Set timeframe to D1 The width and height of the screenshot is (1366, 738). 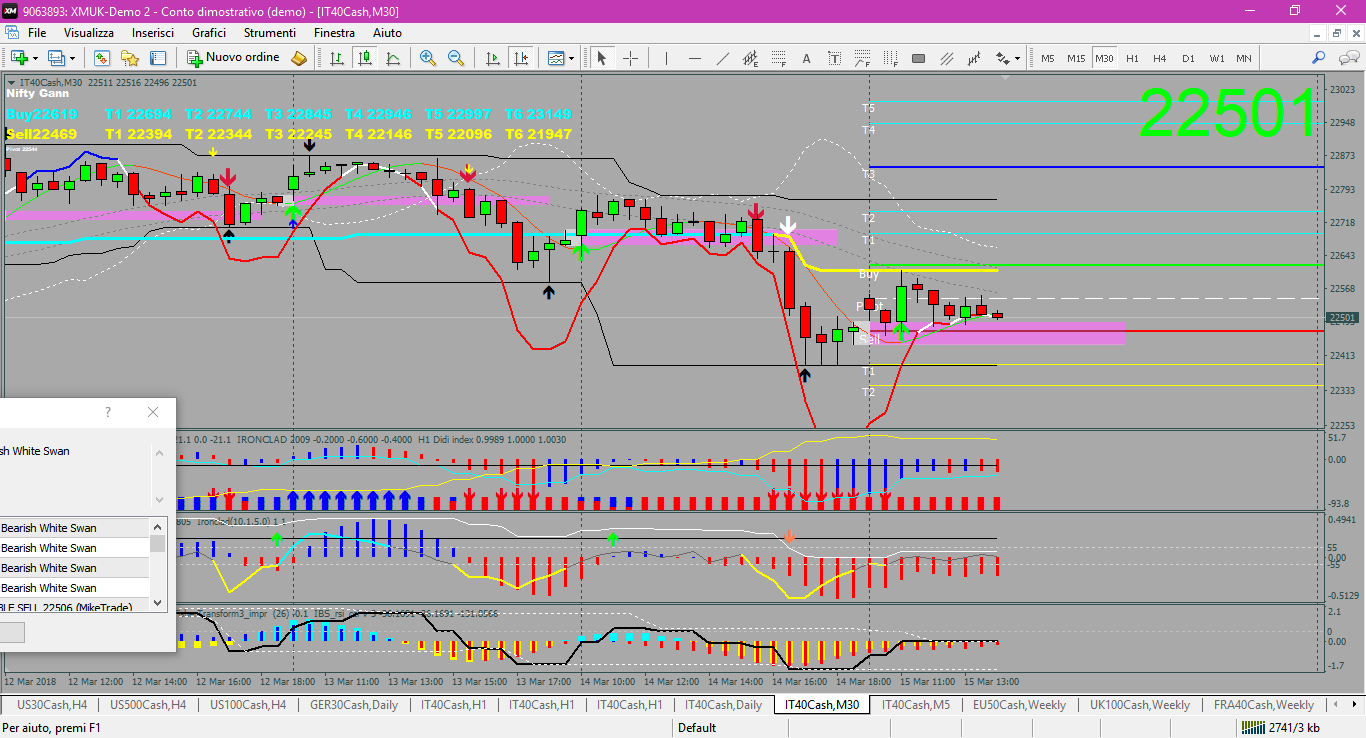1188,58
